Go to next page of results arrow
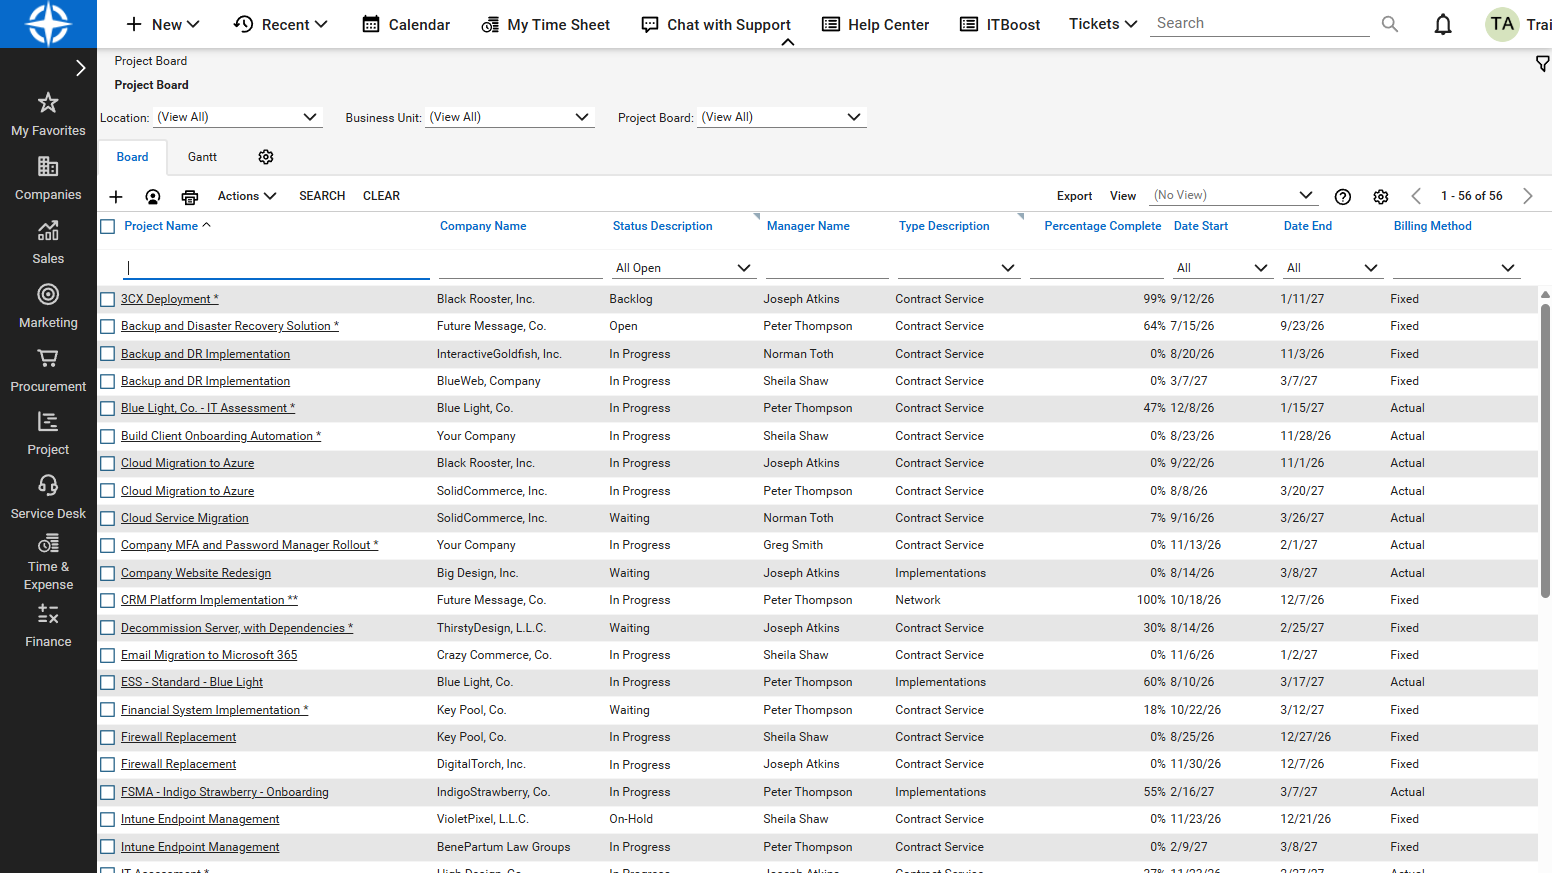Screen dimensions: 1552x873 (1527, 196)
